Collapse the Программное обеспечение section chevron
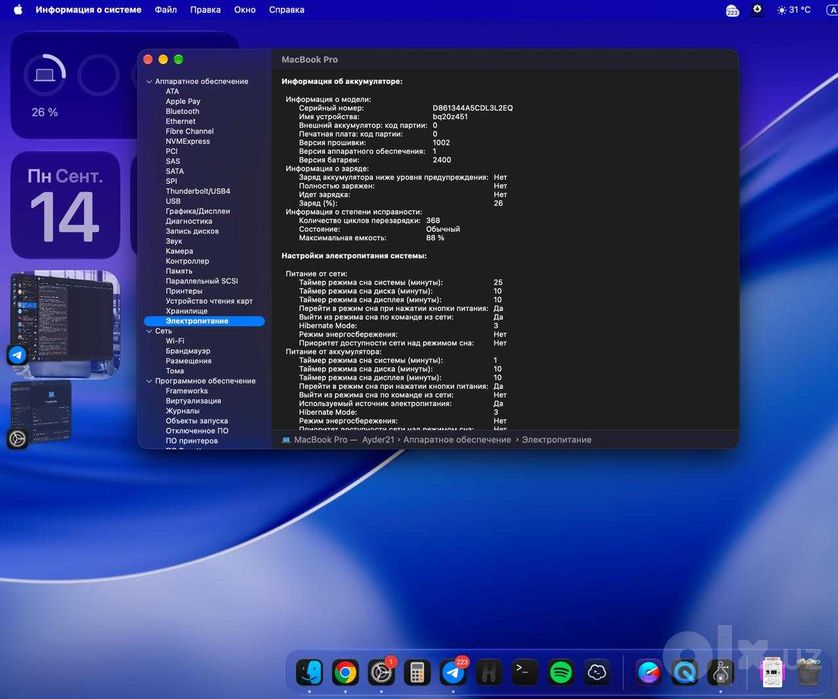Screen dimensions: 838x699 149,381
